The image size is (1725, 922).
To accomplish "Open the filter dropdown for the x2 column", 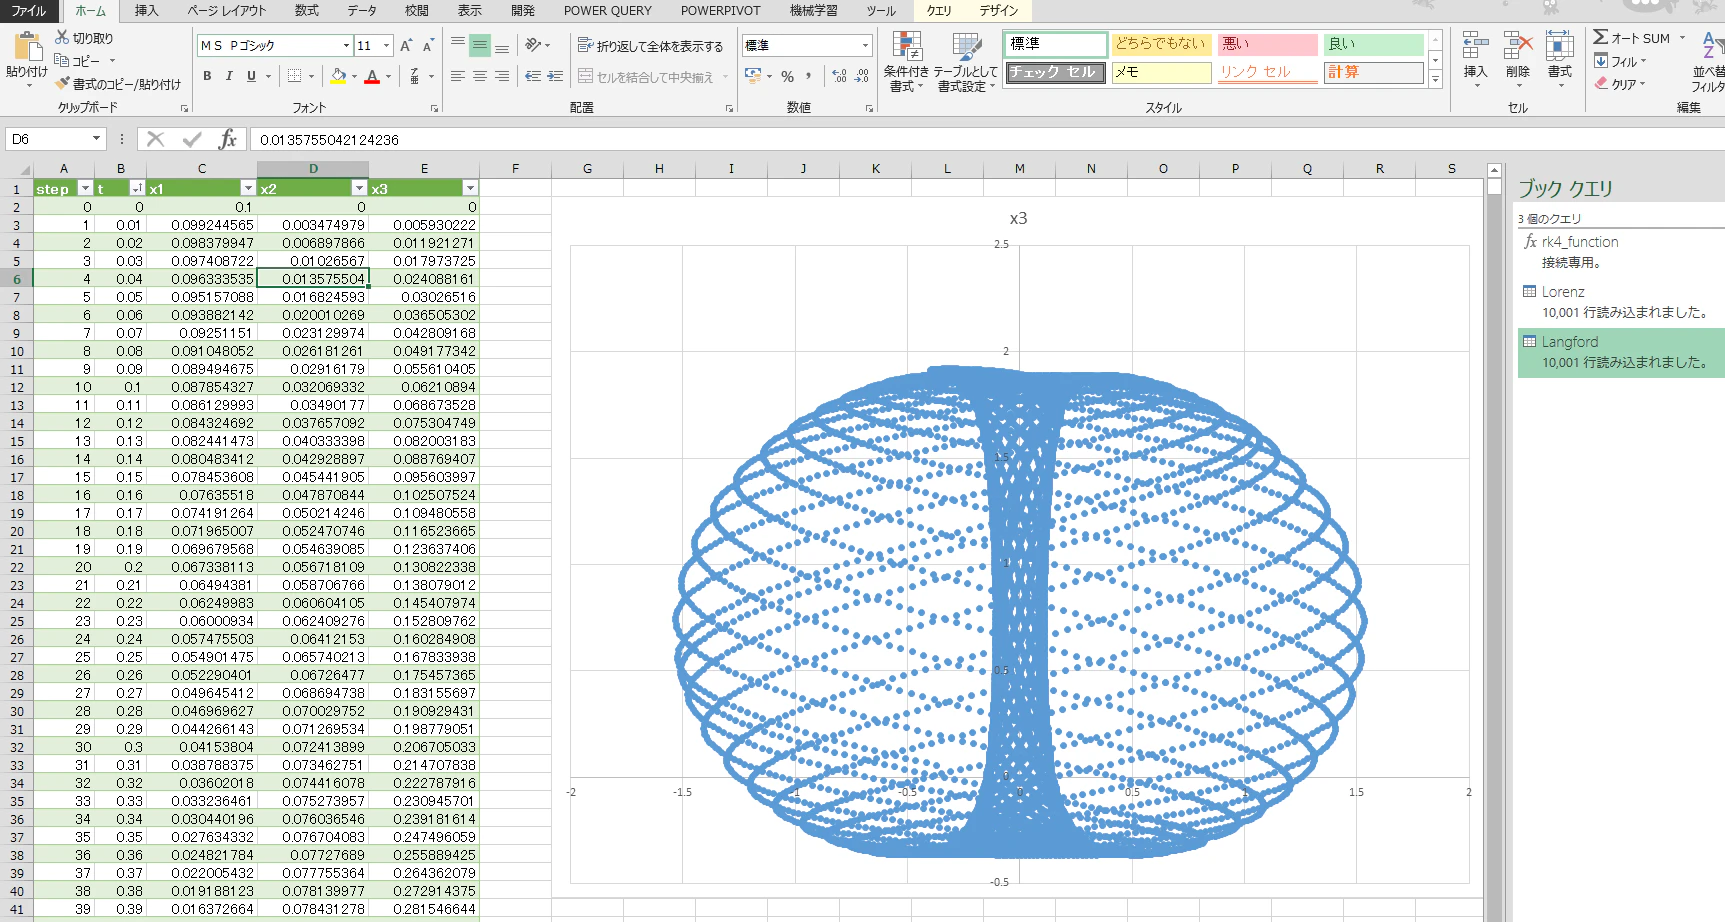I will point(359,189).
